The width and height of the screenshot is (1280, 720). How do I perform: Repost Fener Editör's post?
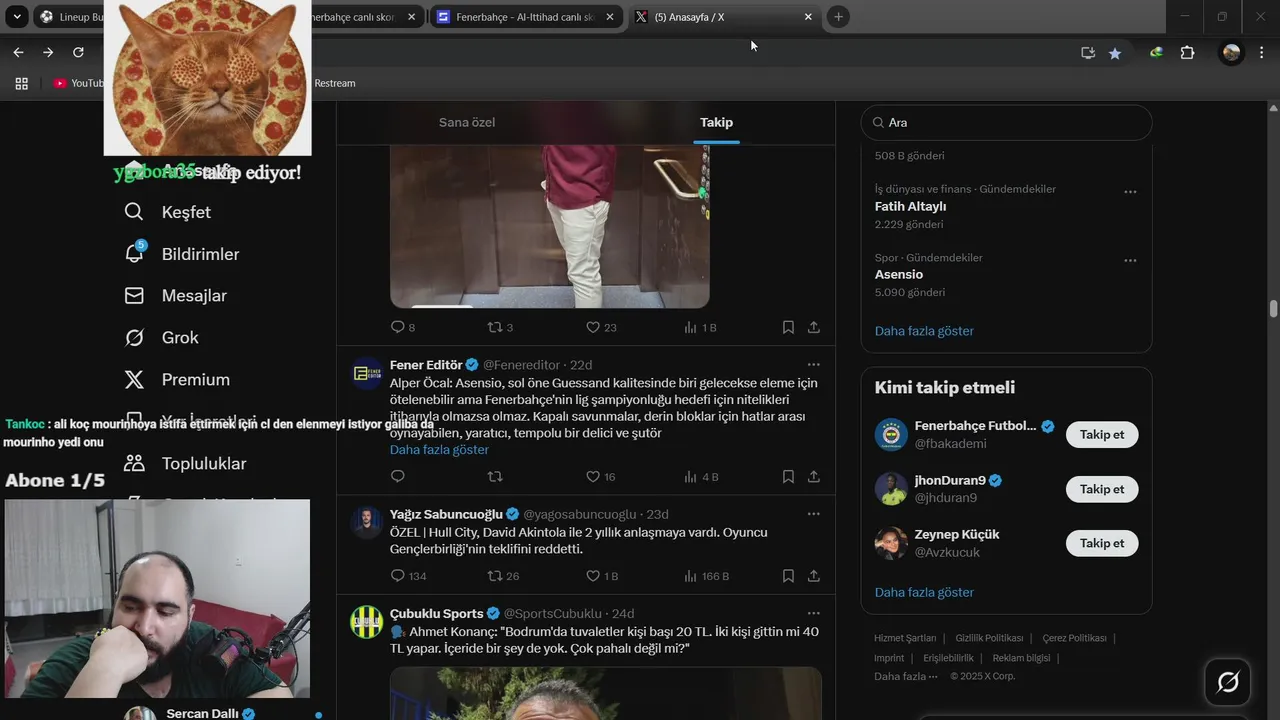click(494, 477)
